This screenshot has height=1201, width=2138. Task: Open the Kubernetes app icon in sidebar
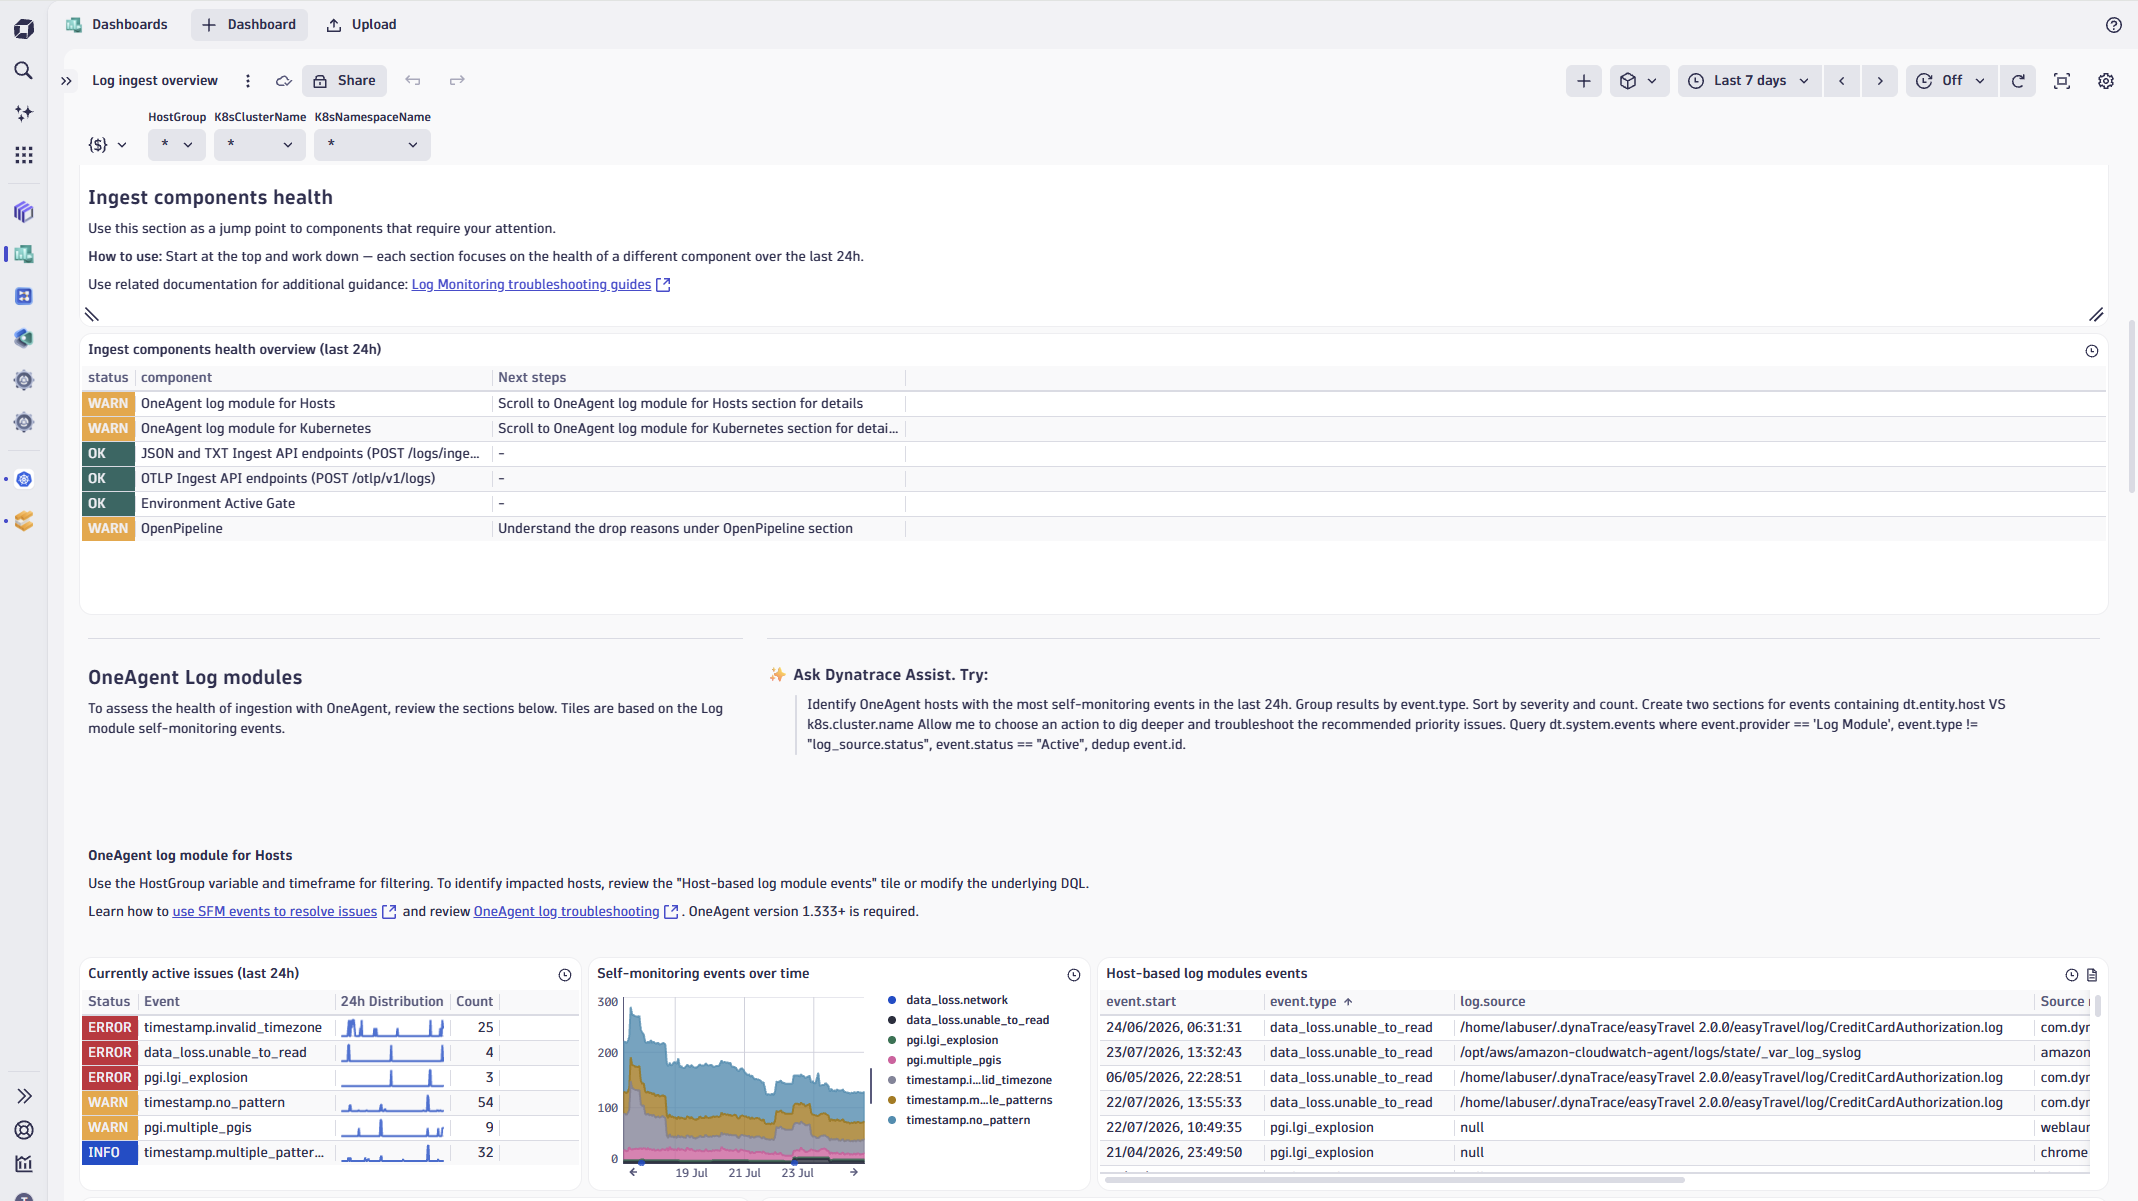pyautogui.click(x=24, y=480)
